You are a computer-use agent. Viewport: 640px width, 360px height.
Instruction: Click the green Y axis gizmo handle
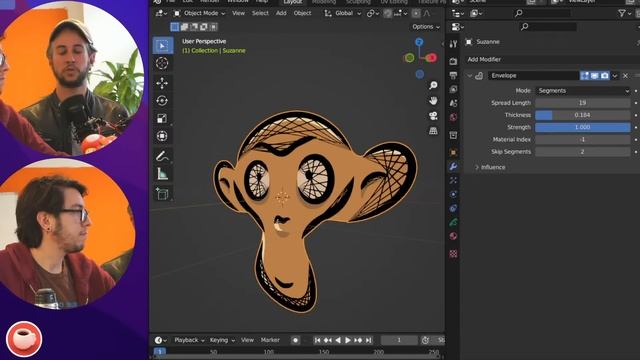(x=409, y=58)
